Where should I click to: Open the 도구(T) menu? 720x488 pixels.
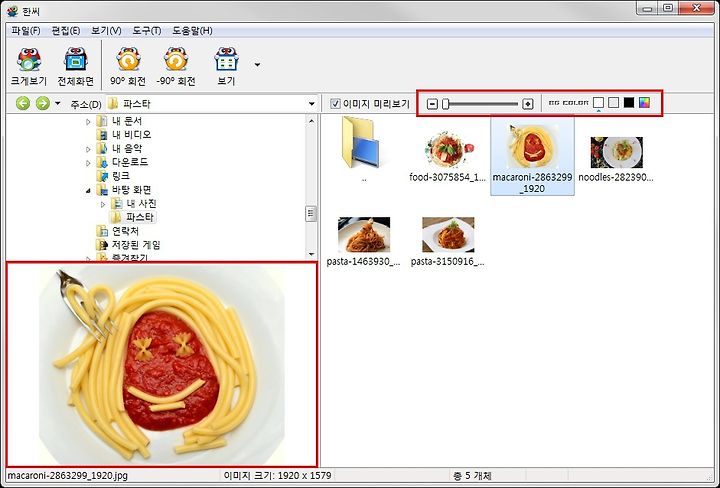tap(147, 31)
